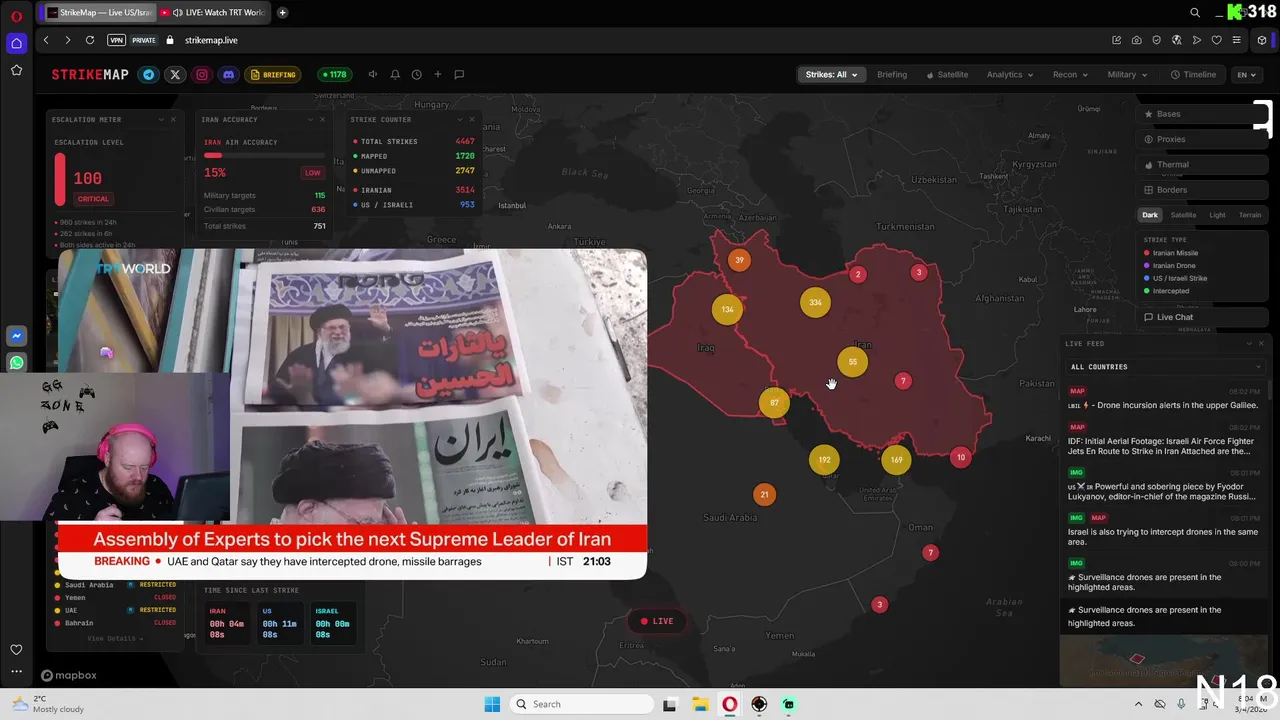Expand the Recon dropdown

click(1070, 74)
